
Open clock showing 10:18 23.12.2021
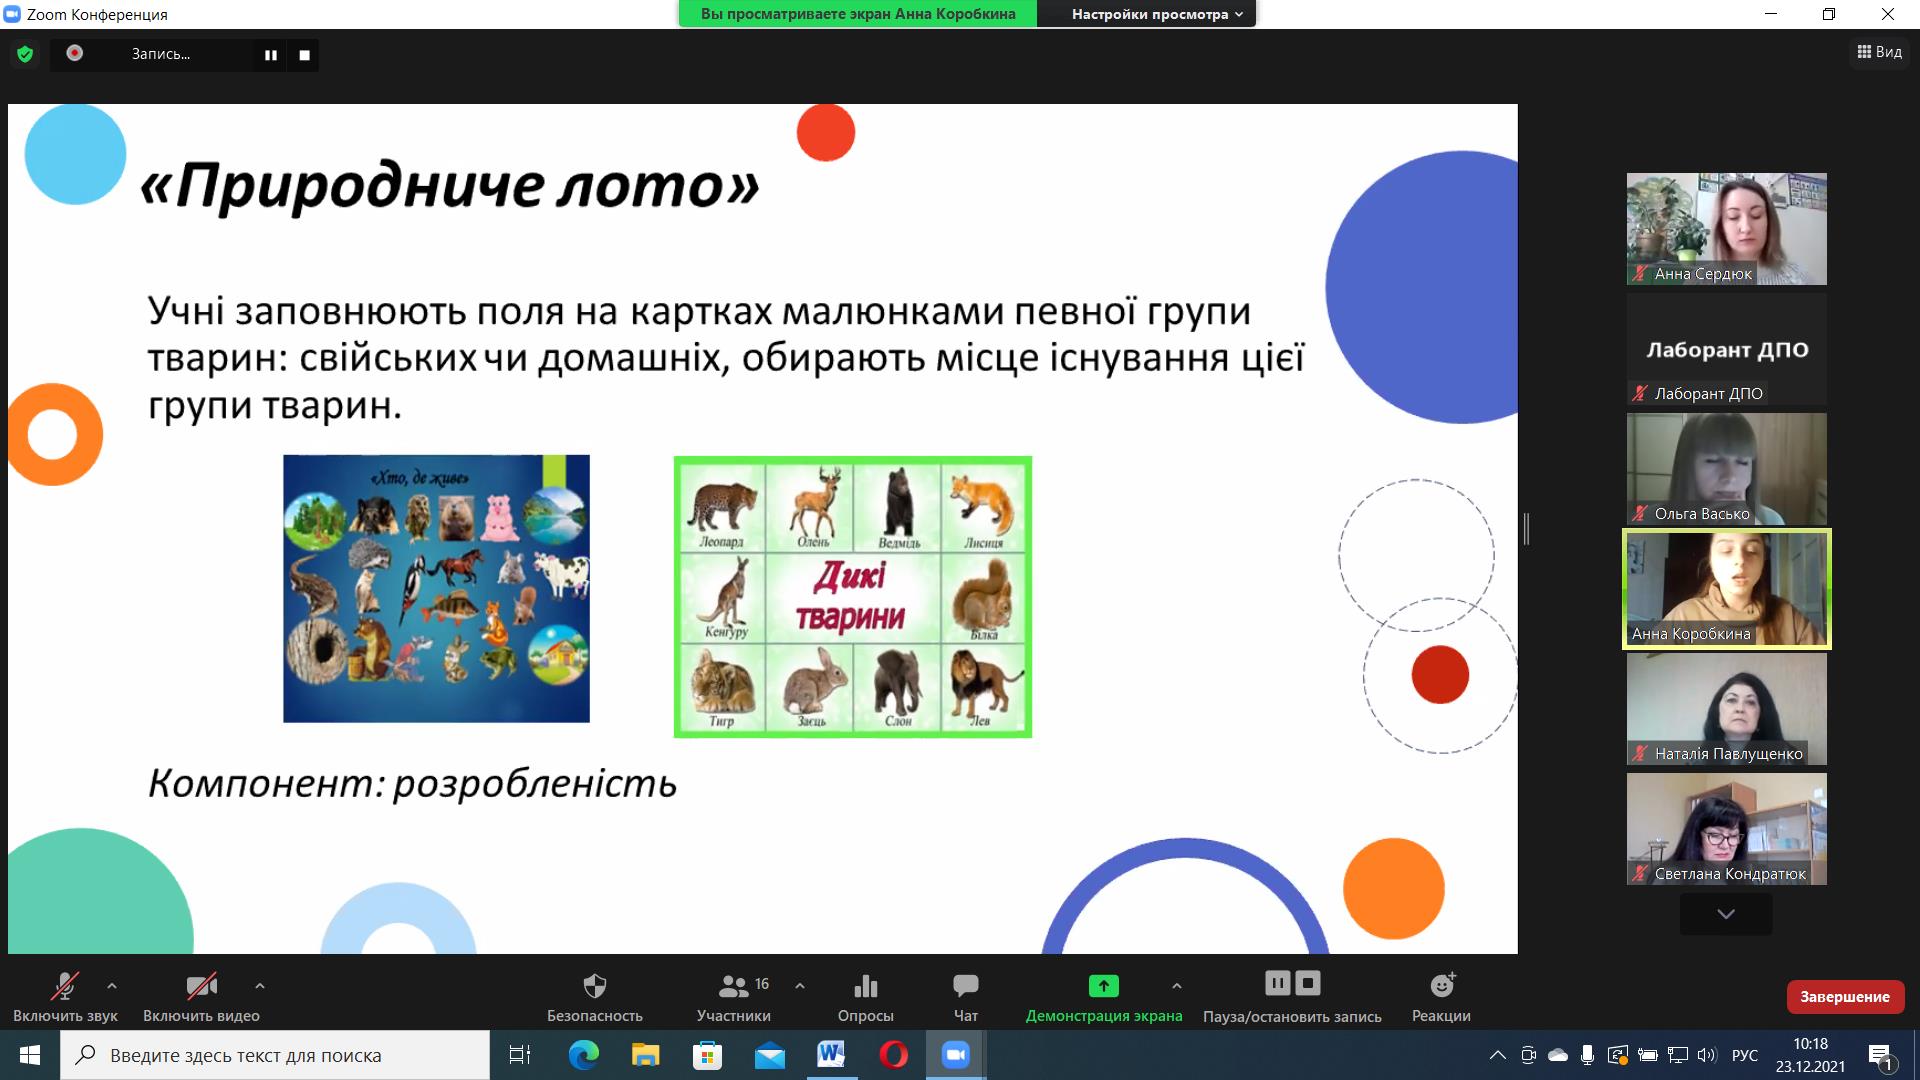[1810, 1055]
